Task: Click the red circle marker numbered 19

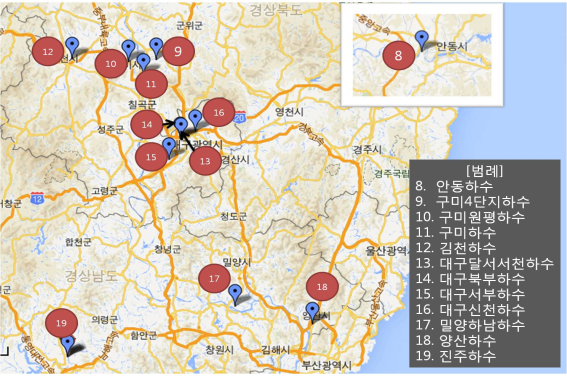Action: [x=61, y=323]
